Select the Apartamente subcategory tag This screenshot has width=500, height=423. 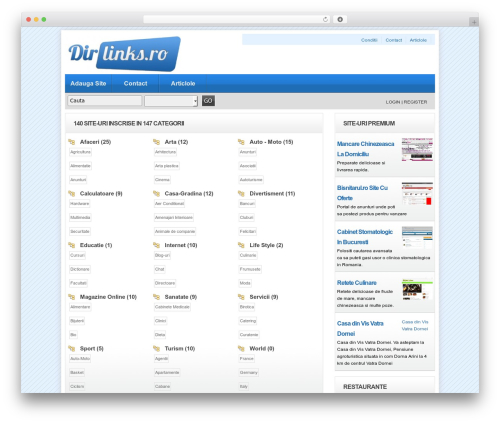tap(167, 373)
